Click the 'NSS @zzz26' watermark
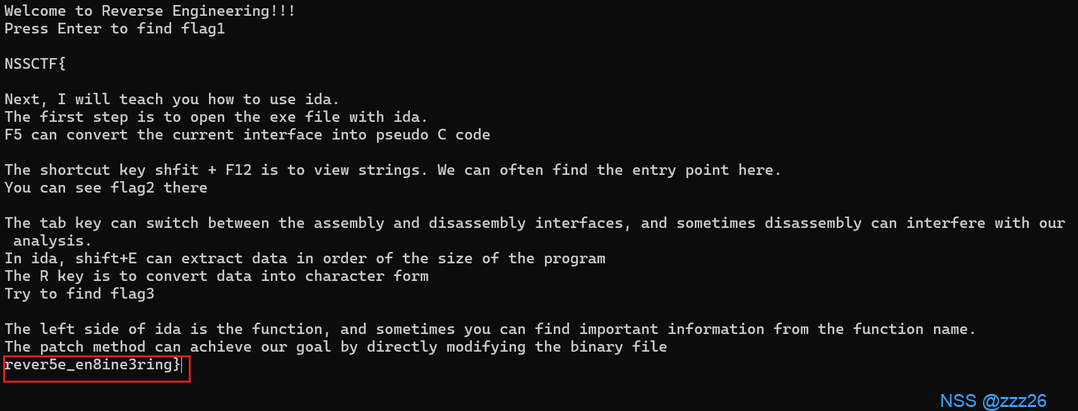This screenshot has width=1078, height=411. pyautogui.click(x=993, y=400)
